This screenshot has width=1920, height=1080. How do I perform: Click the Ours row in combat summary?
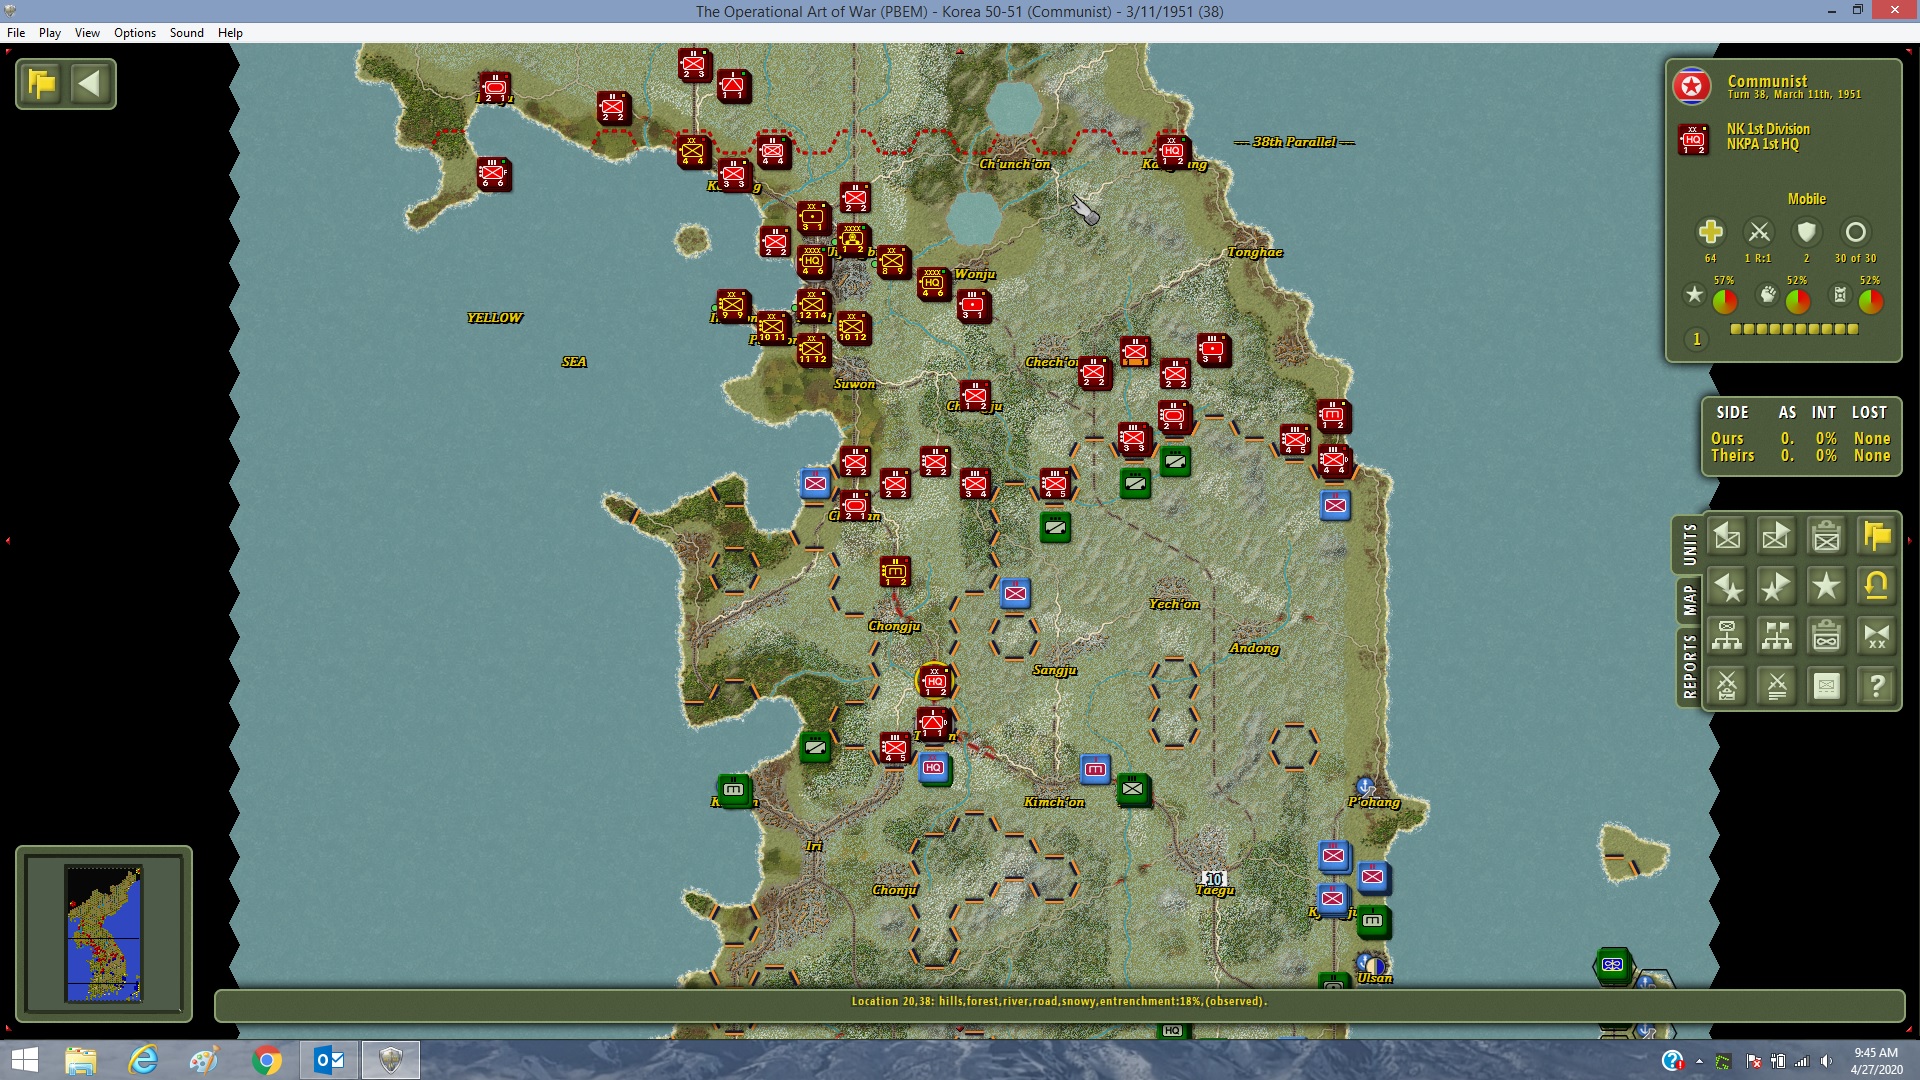(x=1801, y=438)
